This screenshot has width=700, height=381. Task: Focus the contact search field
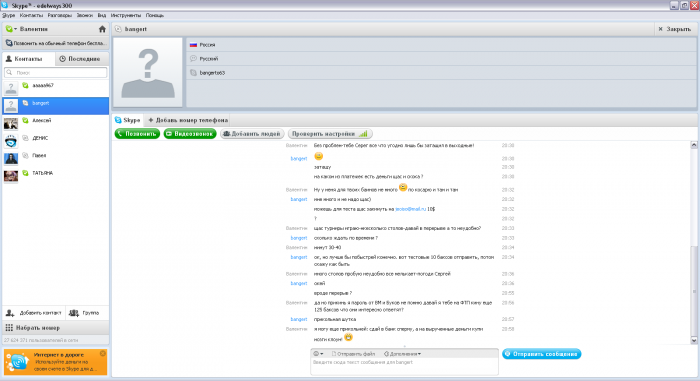tap(56, 72)
